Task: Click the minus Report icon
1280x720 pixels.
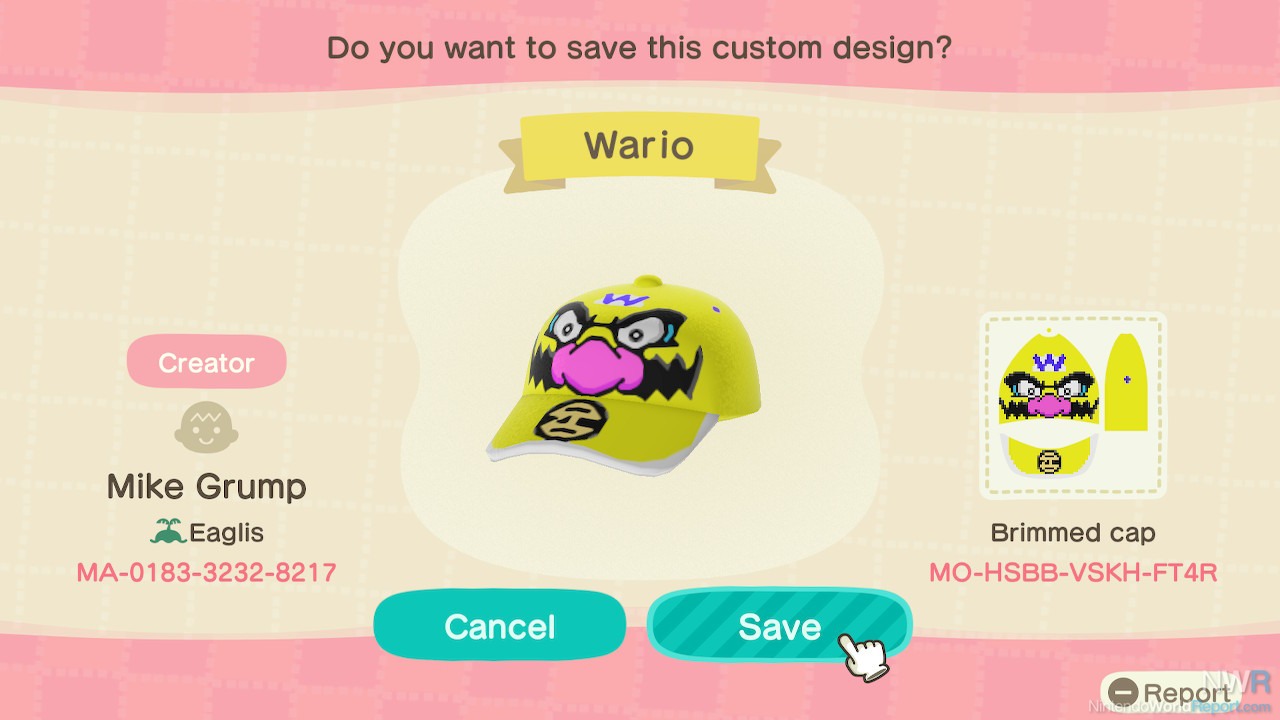Action: pos(1124,692)
